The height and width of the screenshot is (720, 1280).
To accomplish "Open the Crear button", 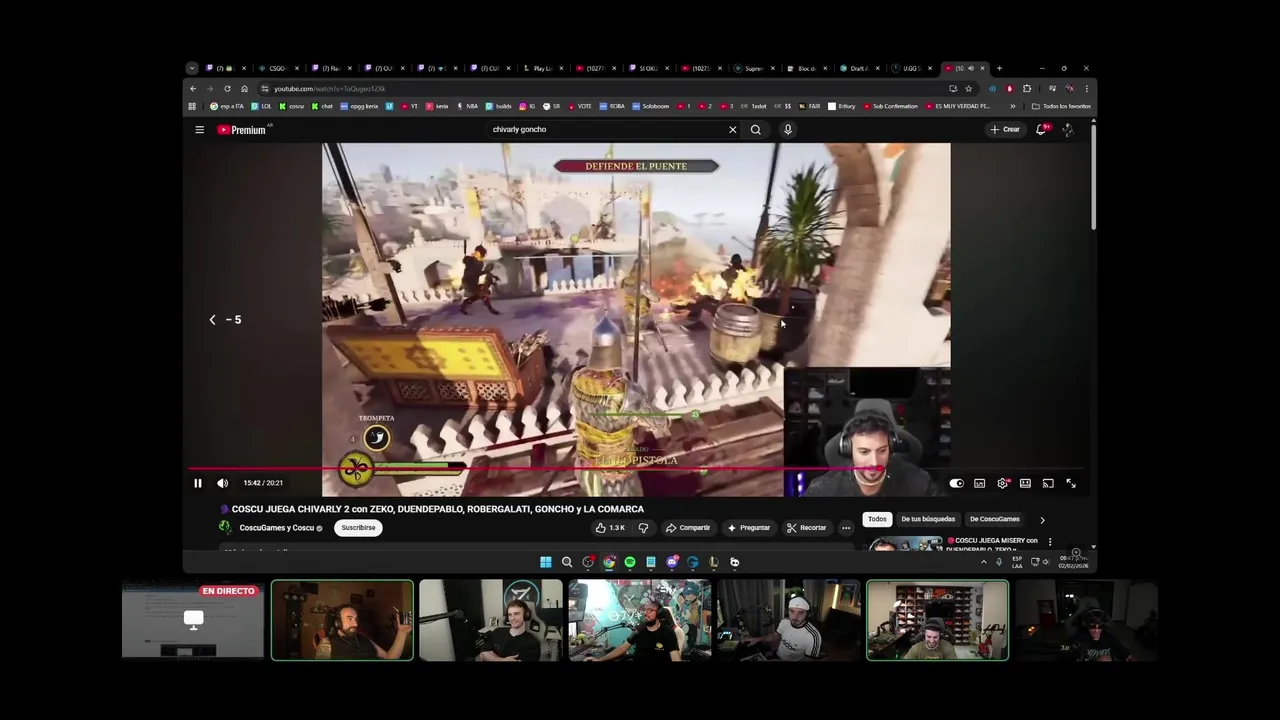I will pos(1005,129).
